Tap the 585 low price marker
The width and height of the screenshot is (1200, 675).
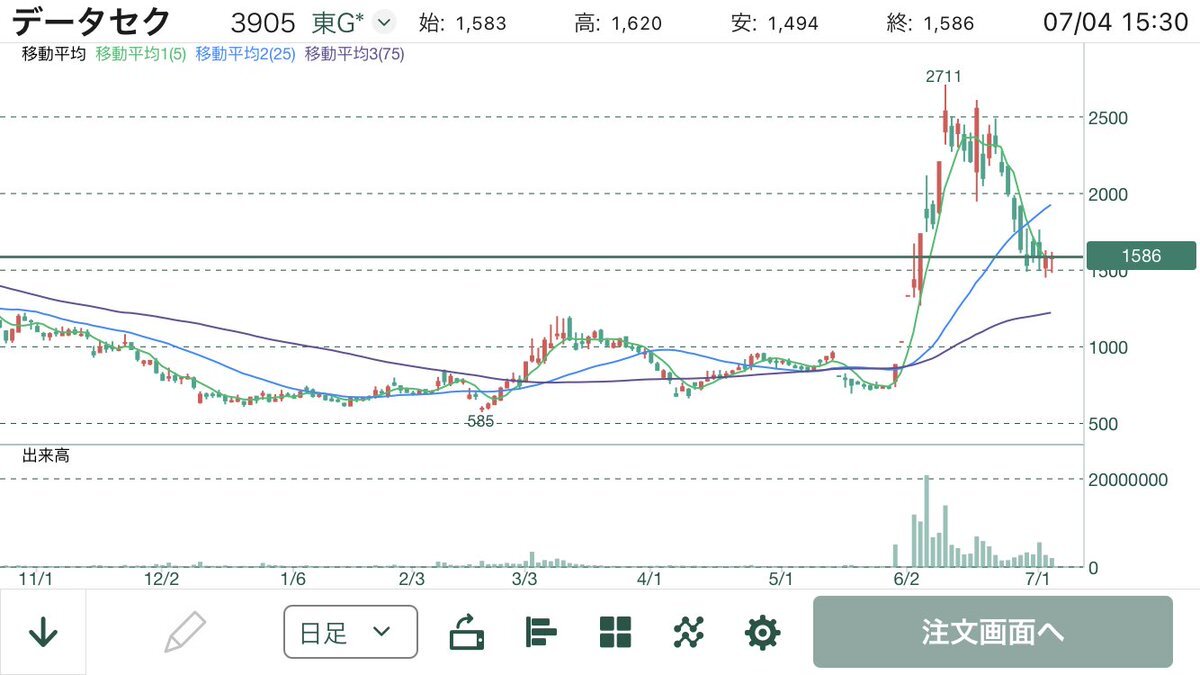pos(481,422)
